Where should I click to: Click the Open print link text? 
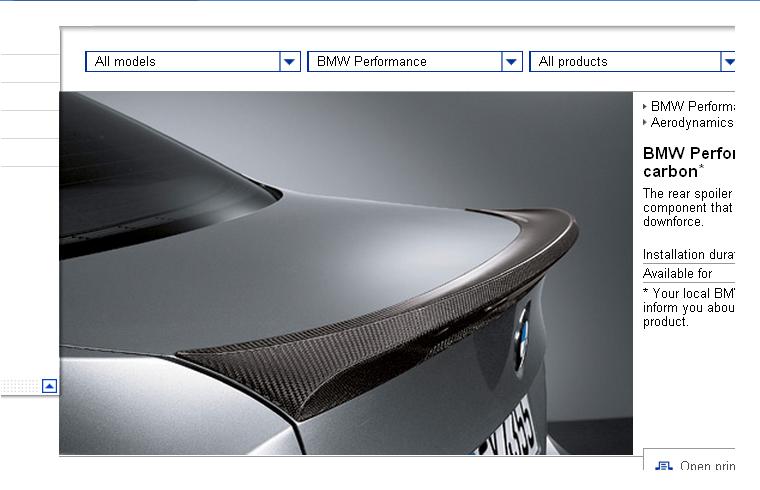click(707, 467)
